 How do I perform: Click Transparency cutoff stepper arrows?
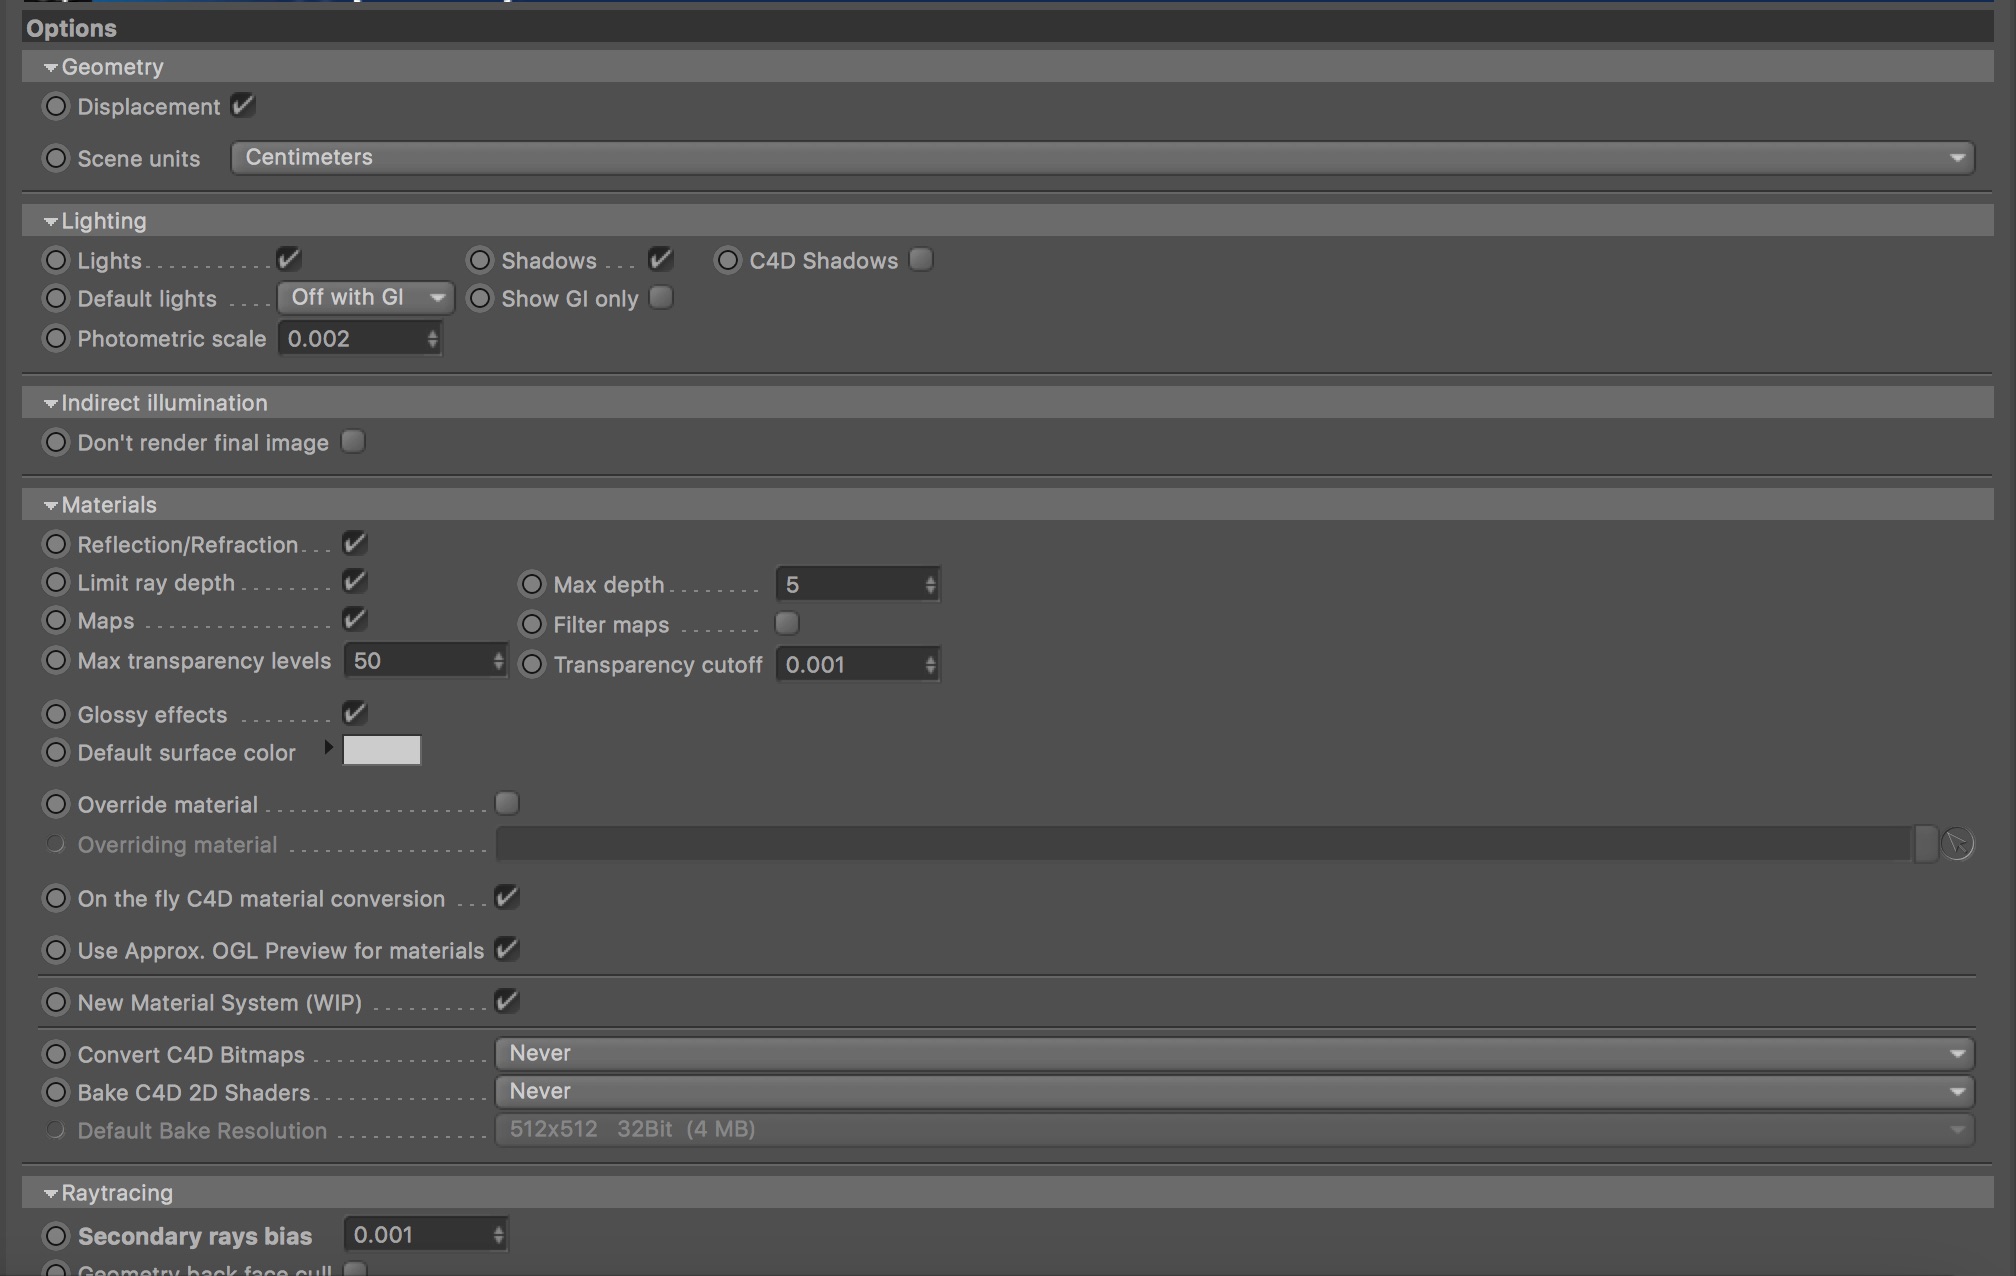click(x=930, y=665)
